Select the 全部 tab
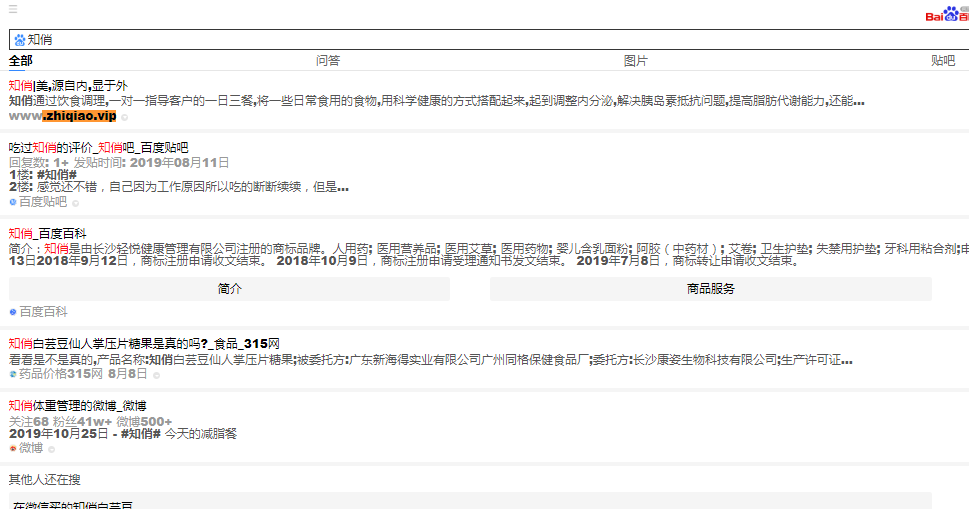Screen dimensions: 969x509 click(20, 61)
